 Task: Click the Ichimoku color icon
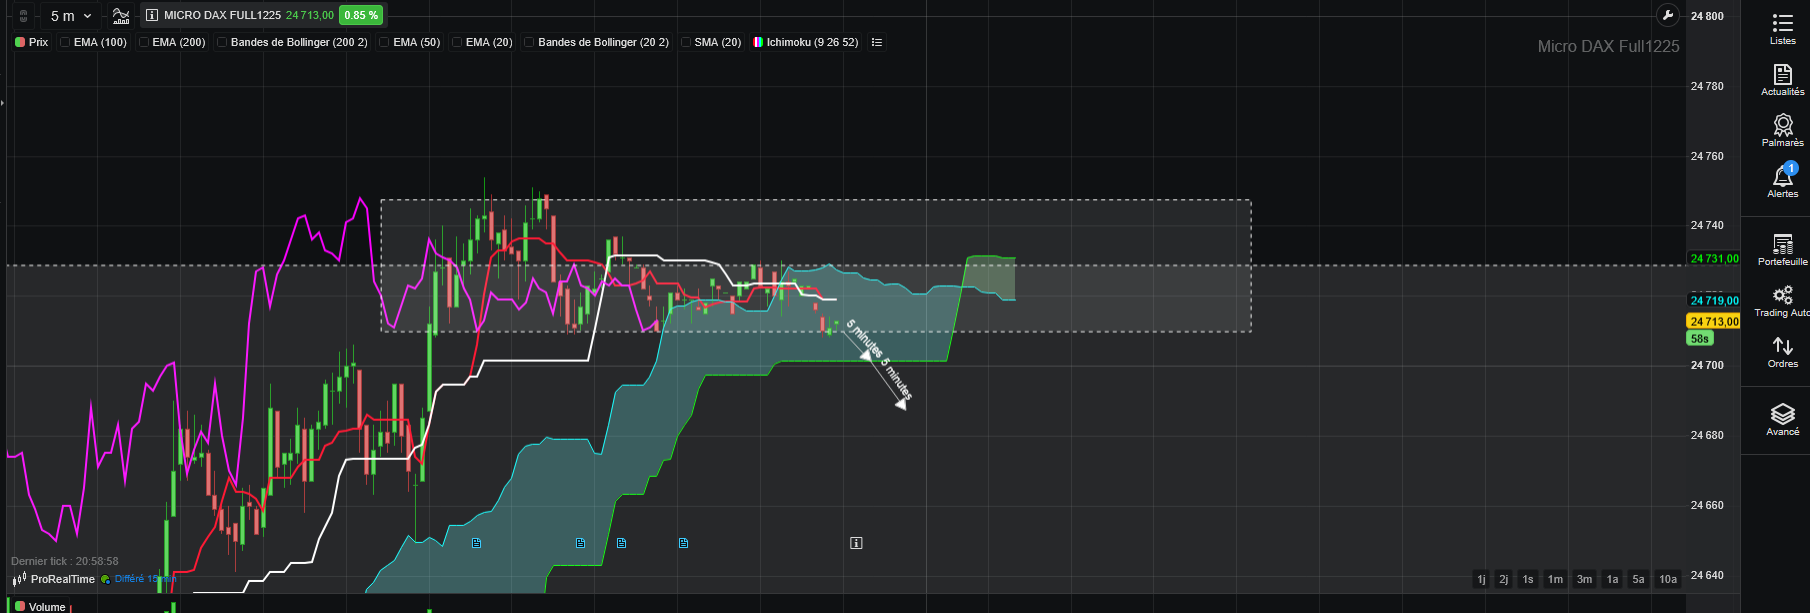(x=758, y=42)
